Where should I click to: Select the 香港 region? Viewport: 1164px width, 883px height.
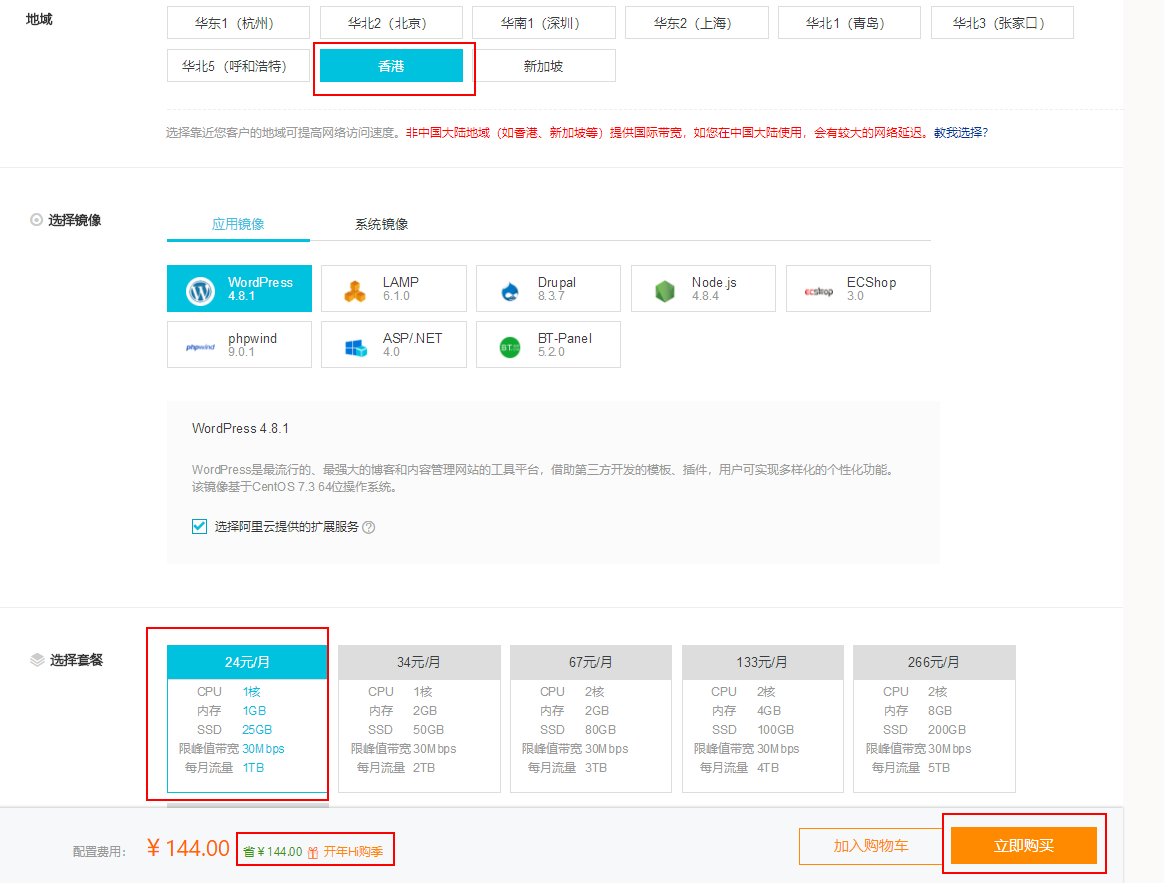[391, 66]
